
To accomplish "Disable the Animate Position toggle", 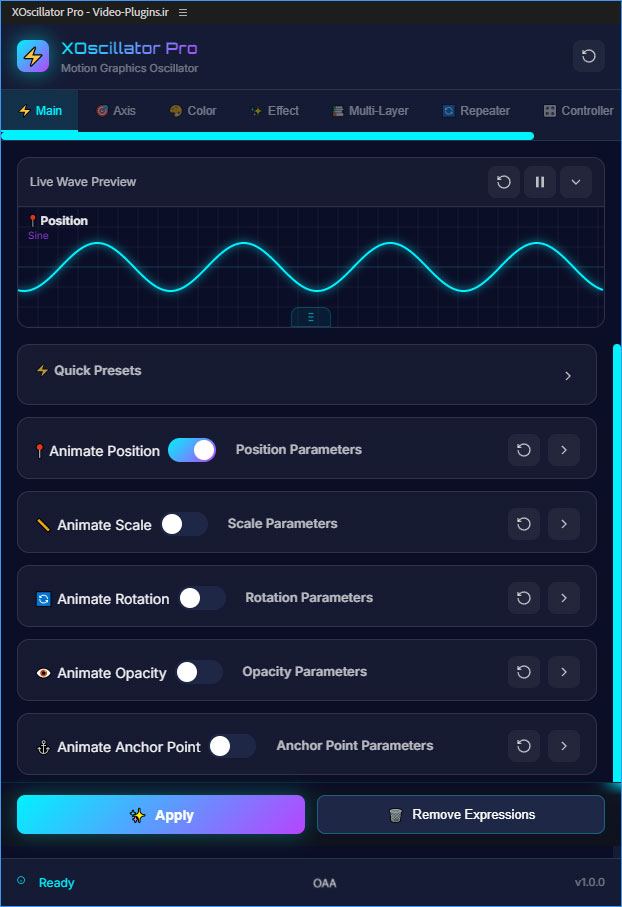I will 192,450.
